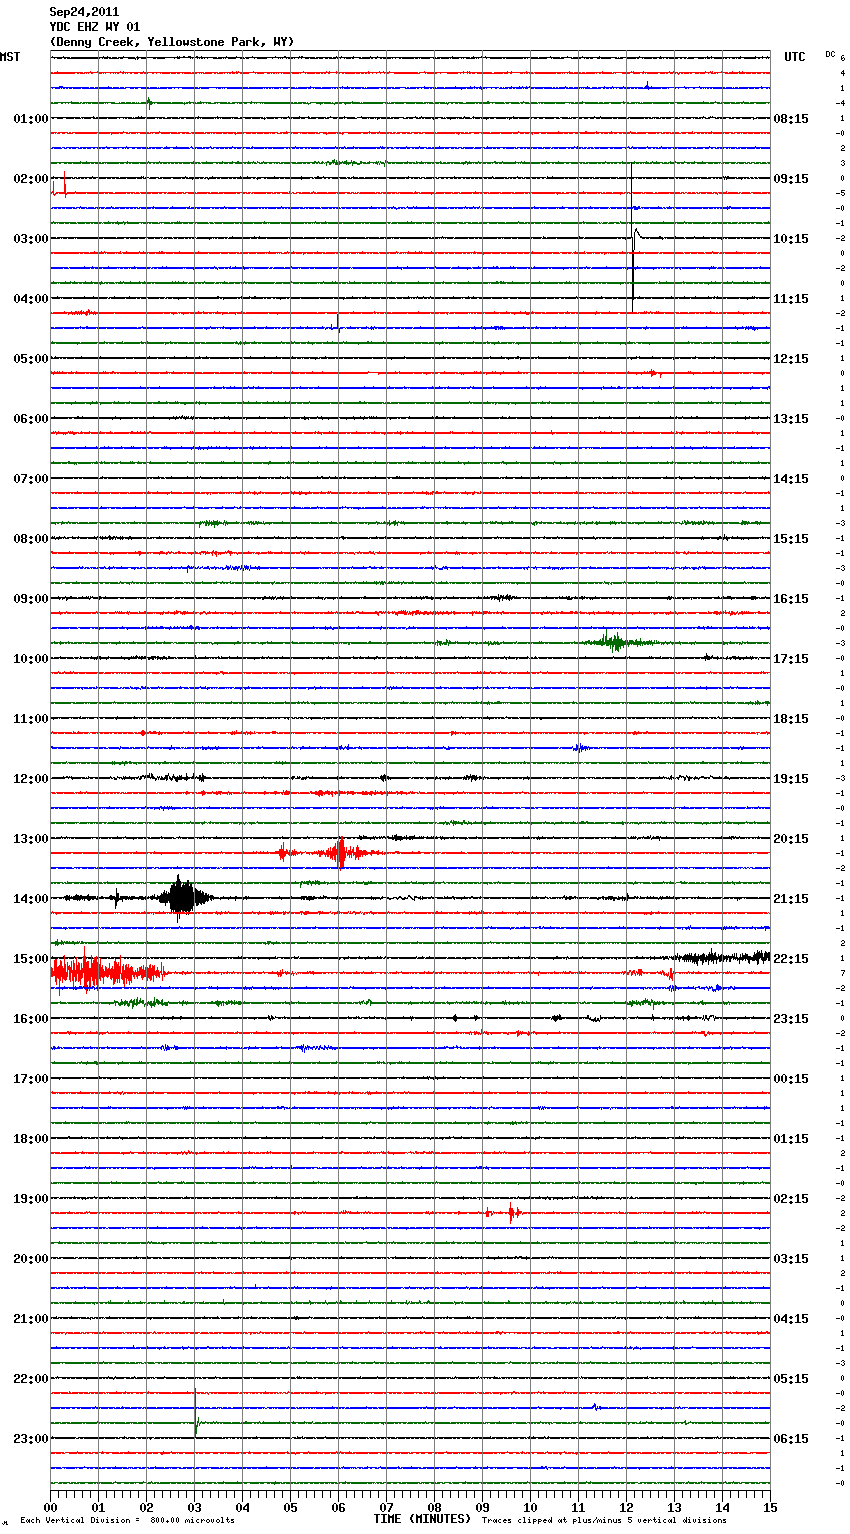Click the tall black spike near the 03:00 trace
This screenshot has width=850, height=1534.
632,238
